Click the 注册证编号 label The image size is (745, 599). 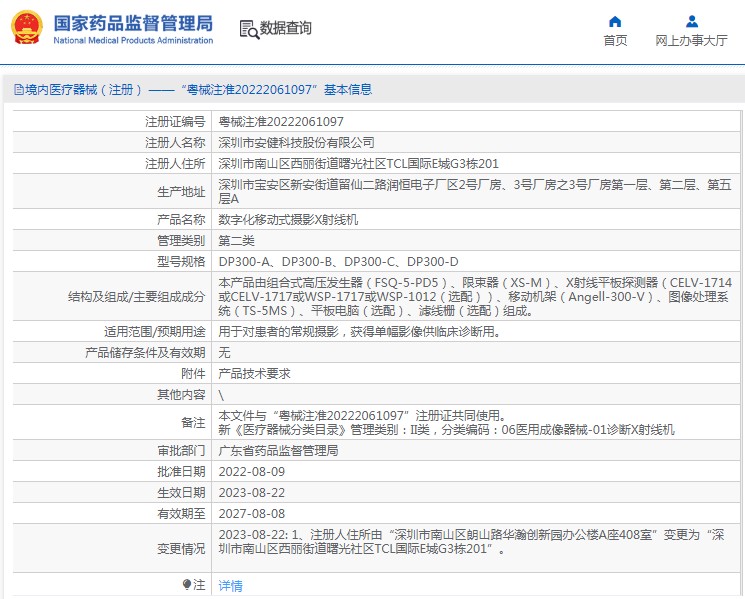tap(175, 122)
